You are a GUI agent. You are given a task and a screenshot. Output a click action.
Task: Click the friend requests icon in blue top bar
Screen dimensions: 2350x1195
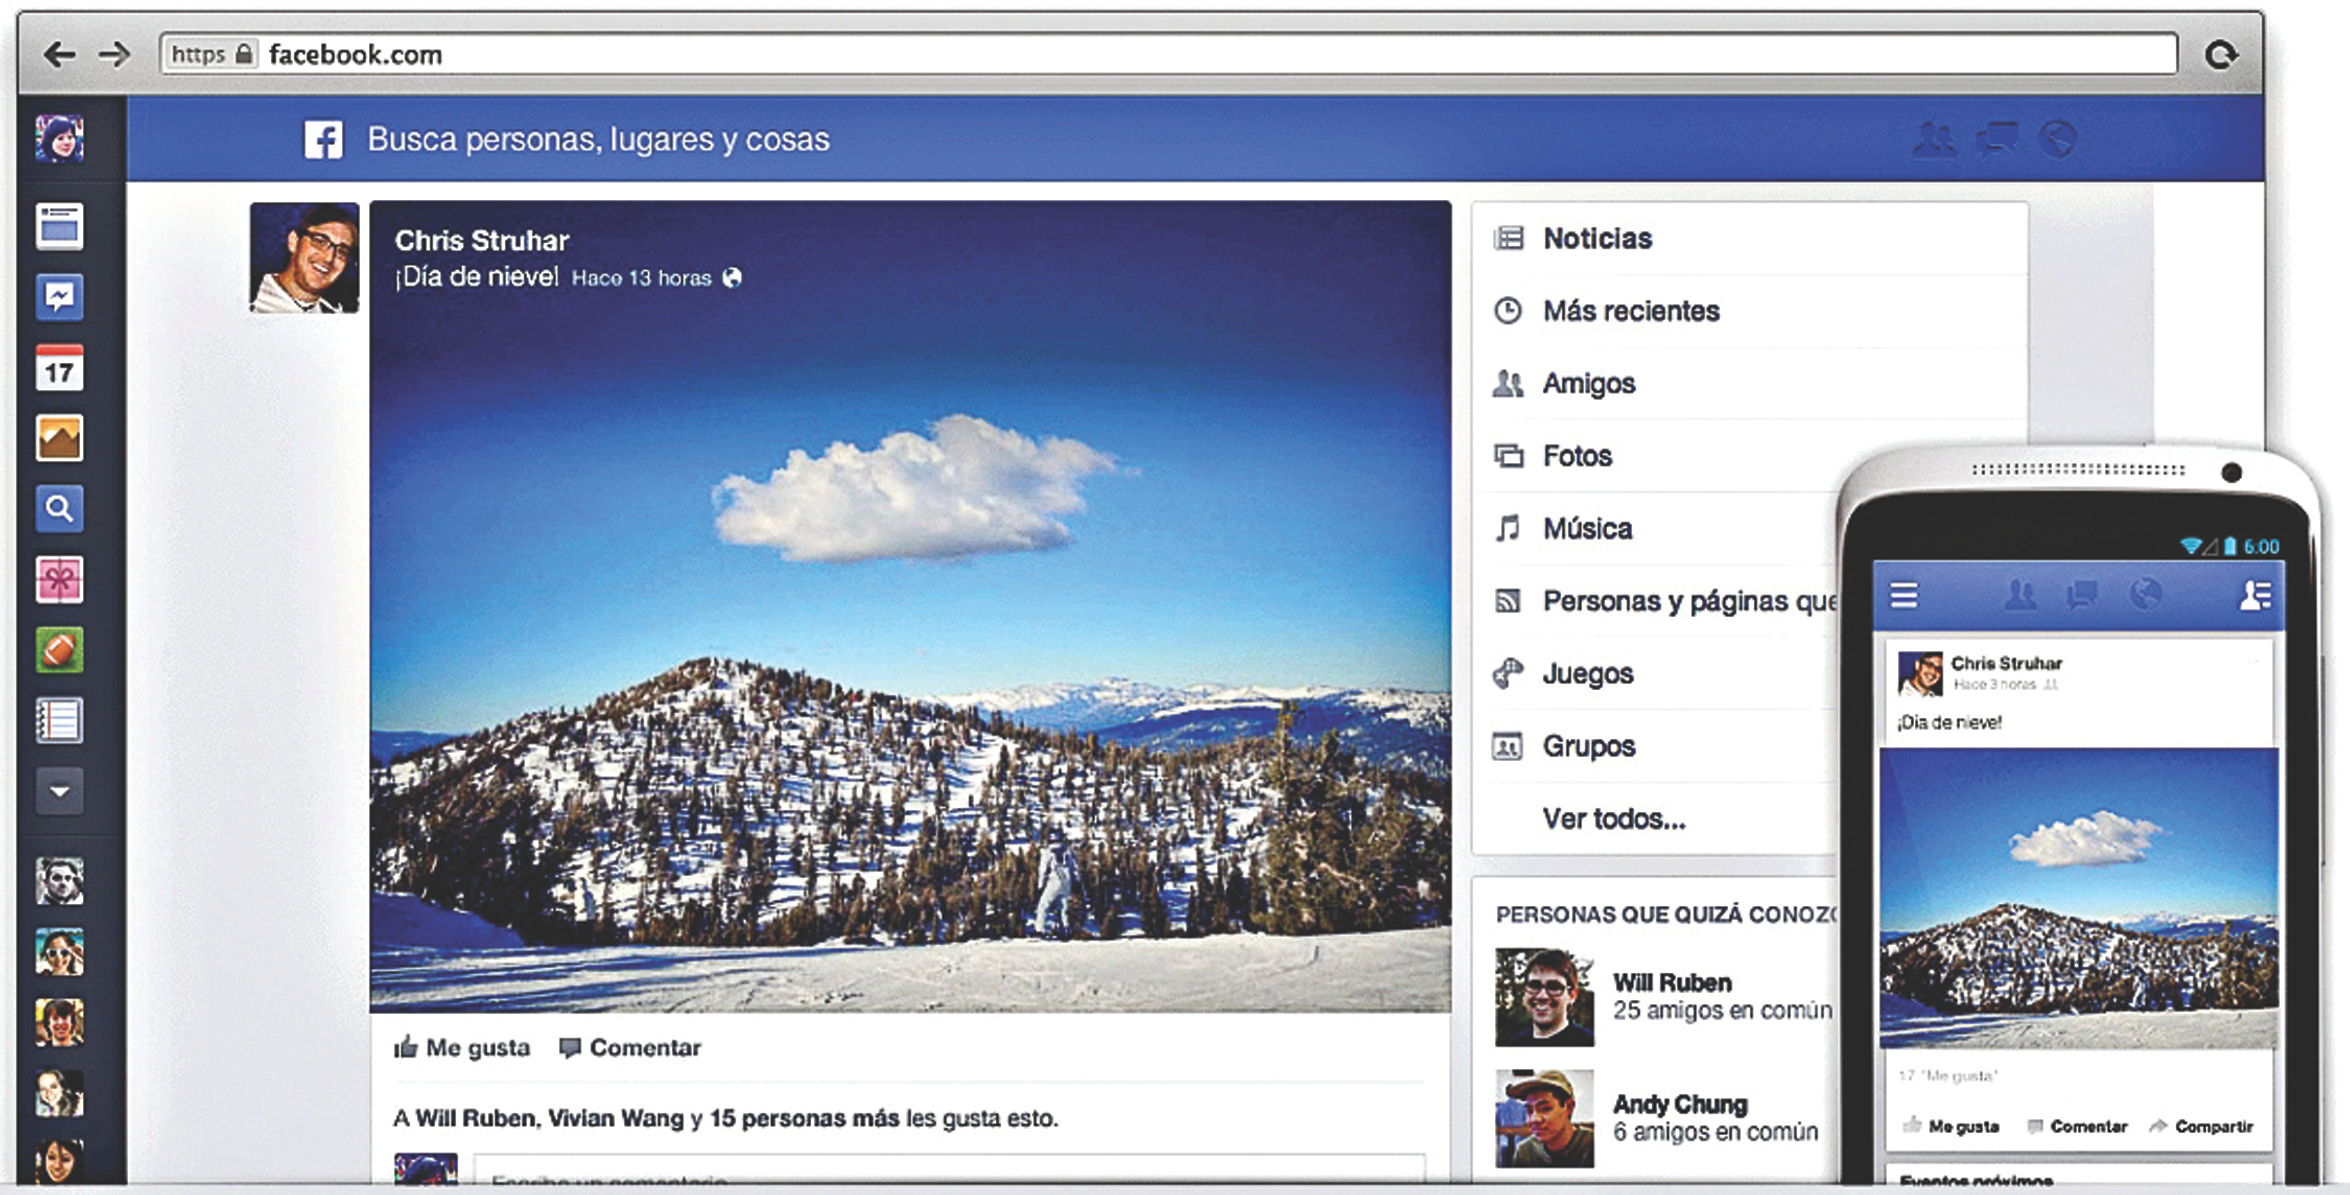[x=1936, y=142]
